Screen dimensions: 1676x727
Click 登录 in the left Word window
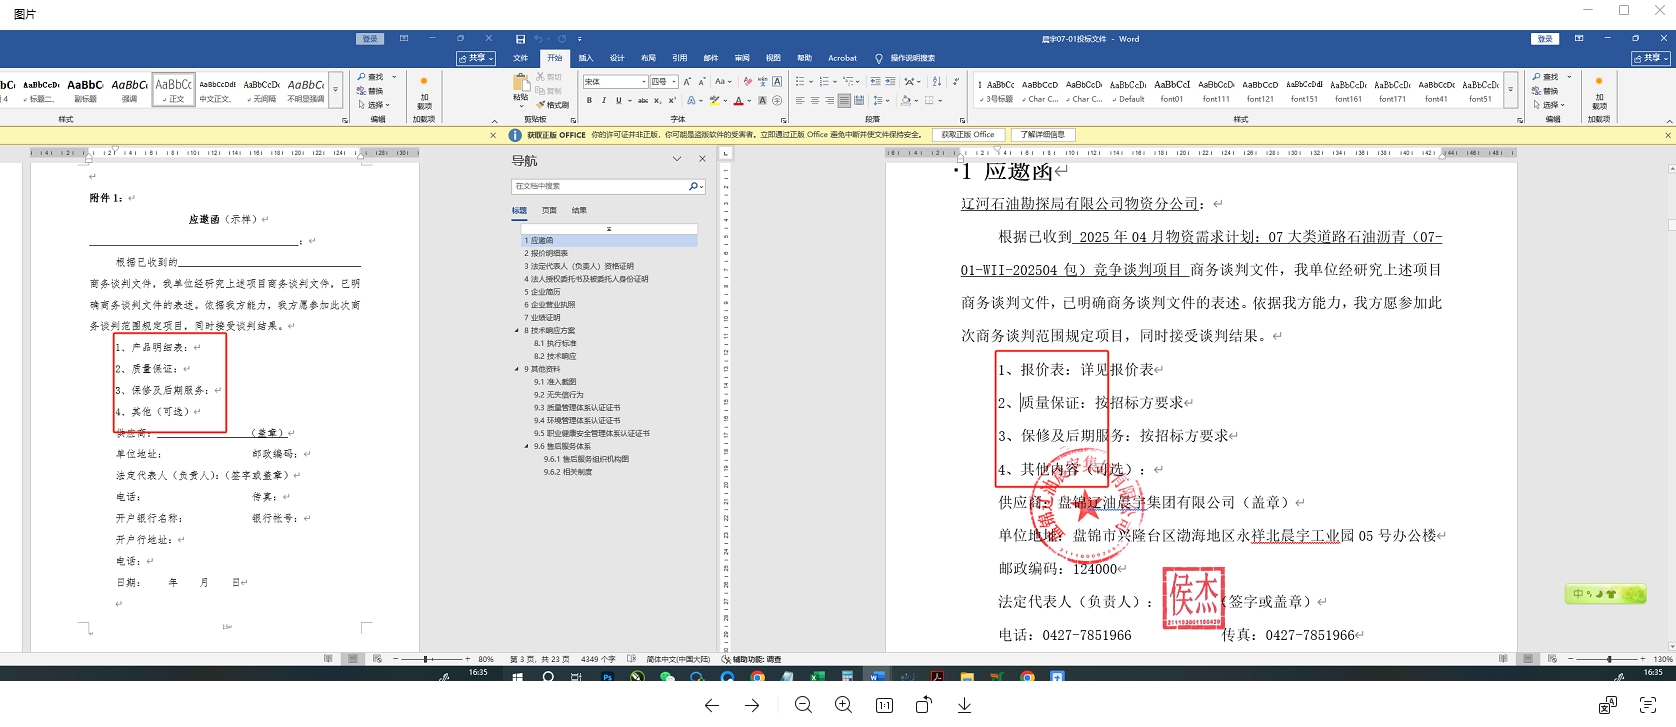tap(370, 39)
